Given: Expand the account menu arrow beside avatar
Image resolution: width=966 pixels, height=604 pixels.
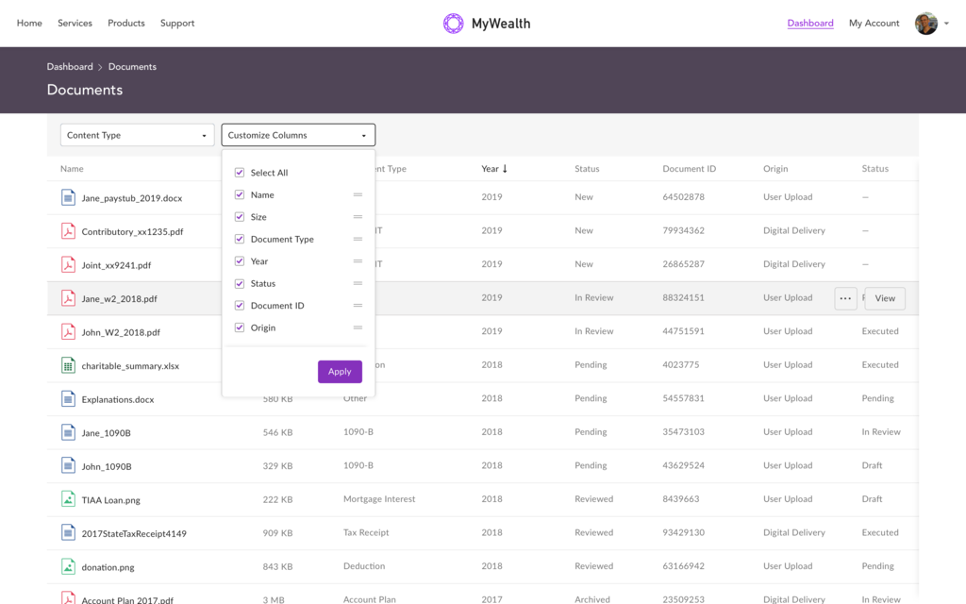Looking at the screenshot, I should tap(947, 23).
